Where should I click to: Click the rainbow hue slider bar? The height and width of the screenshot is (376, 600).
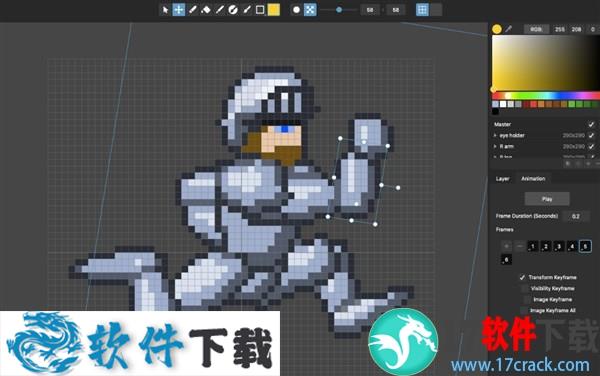(546, 95)
